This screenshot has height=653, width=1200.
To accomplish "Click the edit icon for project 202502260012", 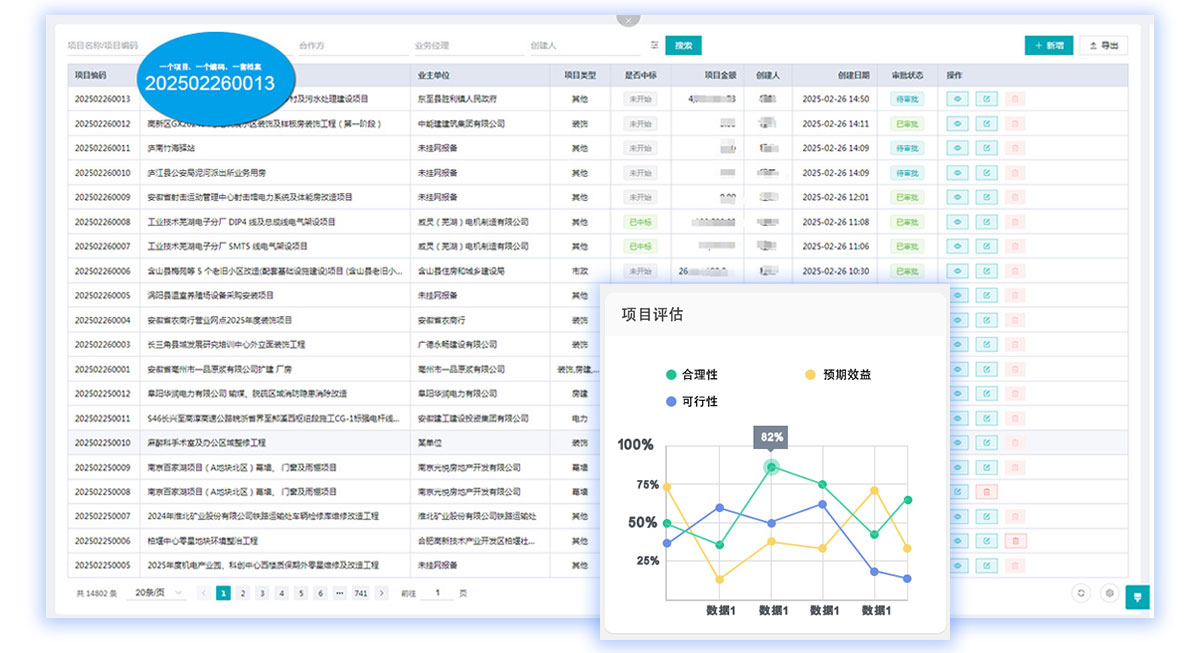I will click(x=987, y=124).
